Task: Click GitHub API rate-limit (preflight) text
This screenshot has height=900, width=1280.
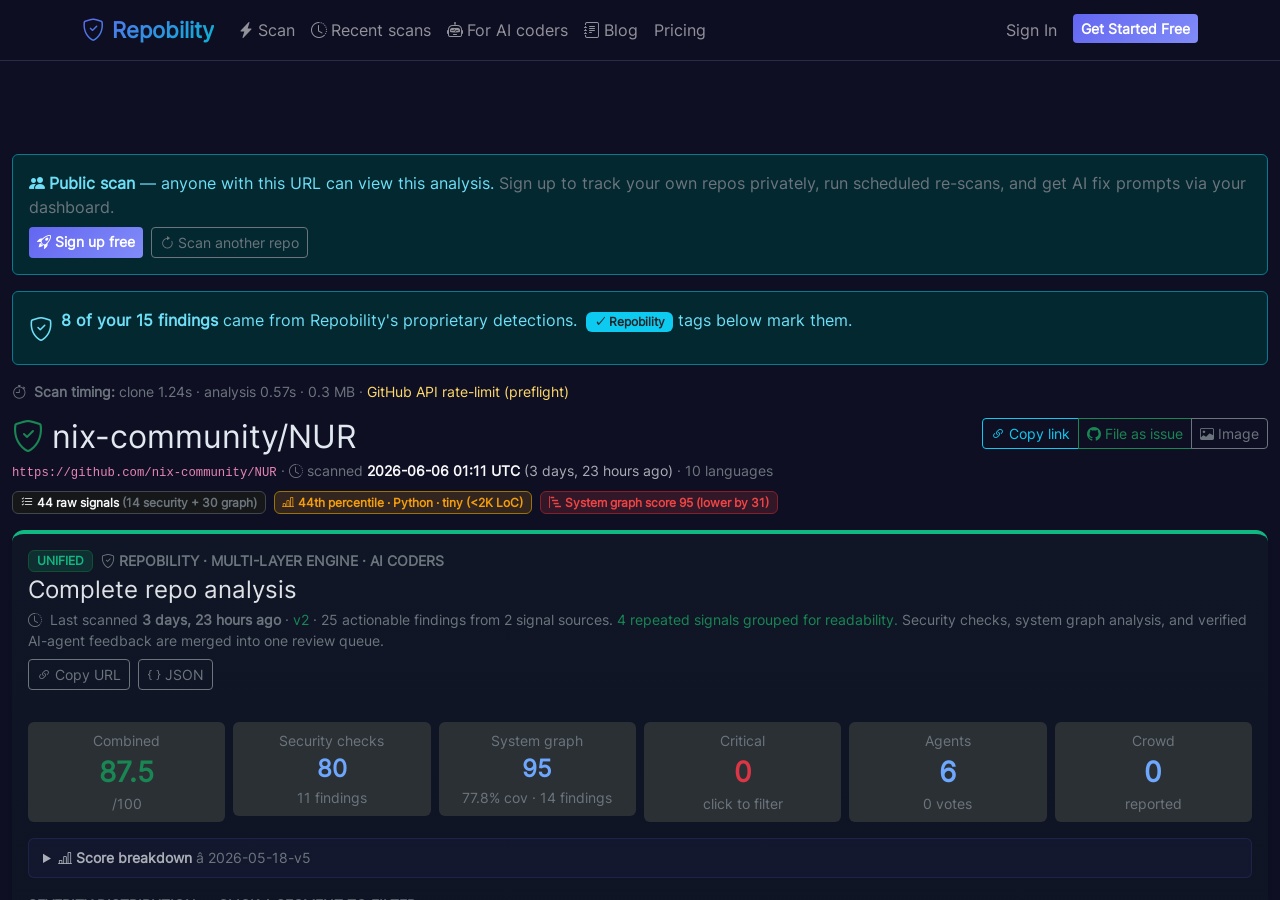Action: click(468, 392)
